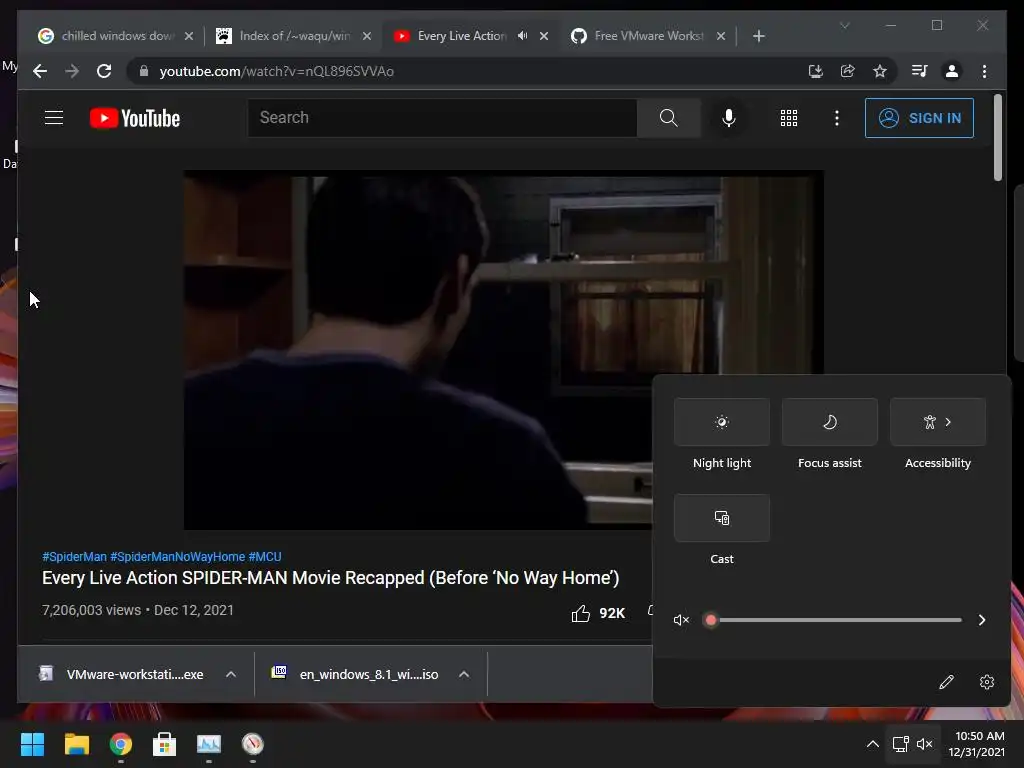Unmute using the volume speaker icon in panel
Image resolution: width=1024 pixels, height=768 pixels.
681,620
